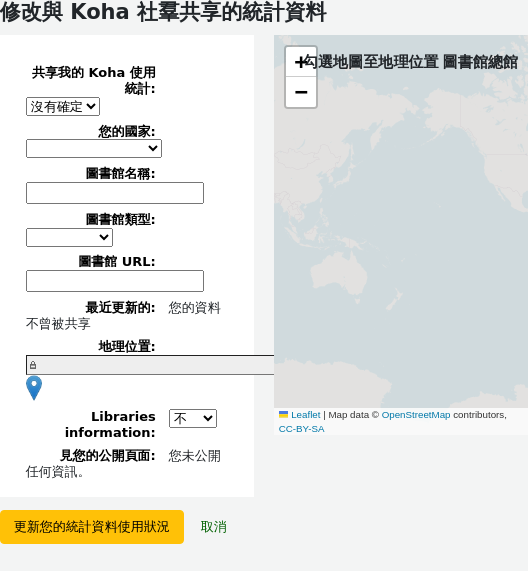Open the CC-BY-SA license link
Viewport: 528px width, 571px height.
click(302, 429)
